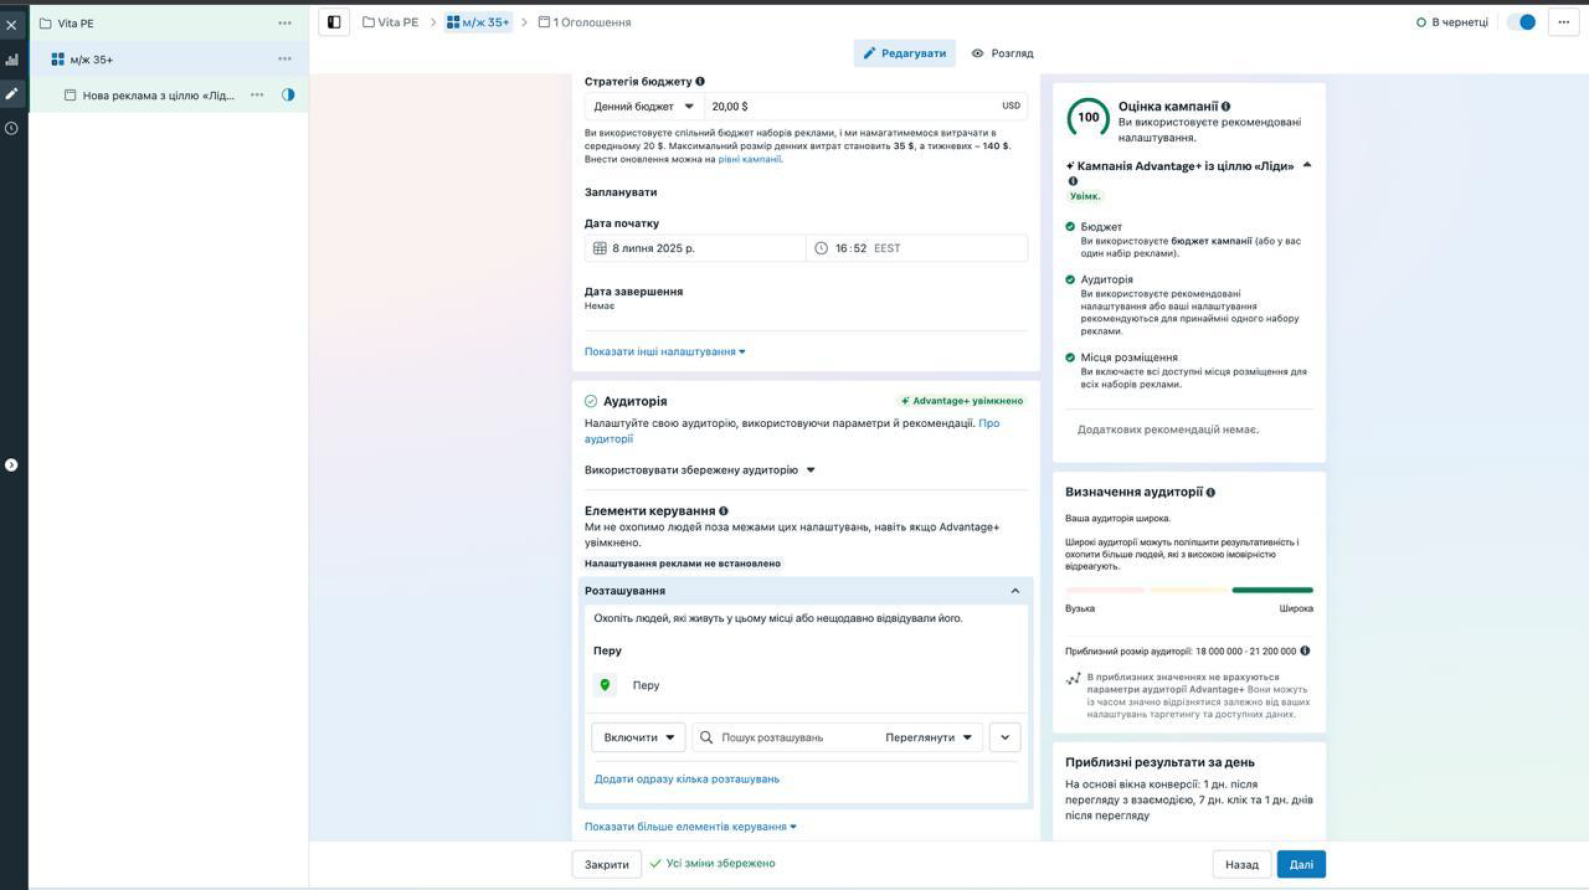Click info icon beside Оцінка кампанії
This screenshot has height=890, width=1589.
(x=1226, y=106)
